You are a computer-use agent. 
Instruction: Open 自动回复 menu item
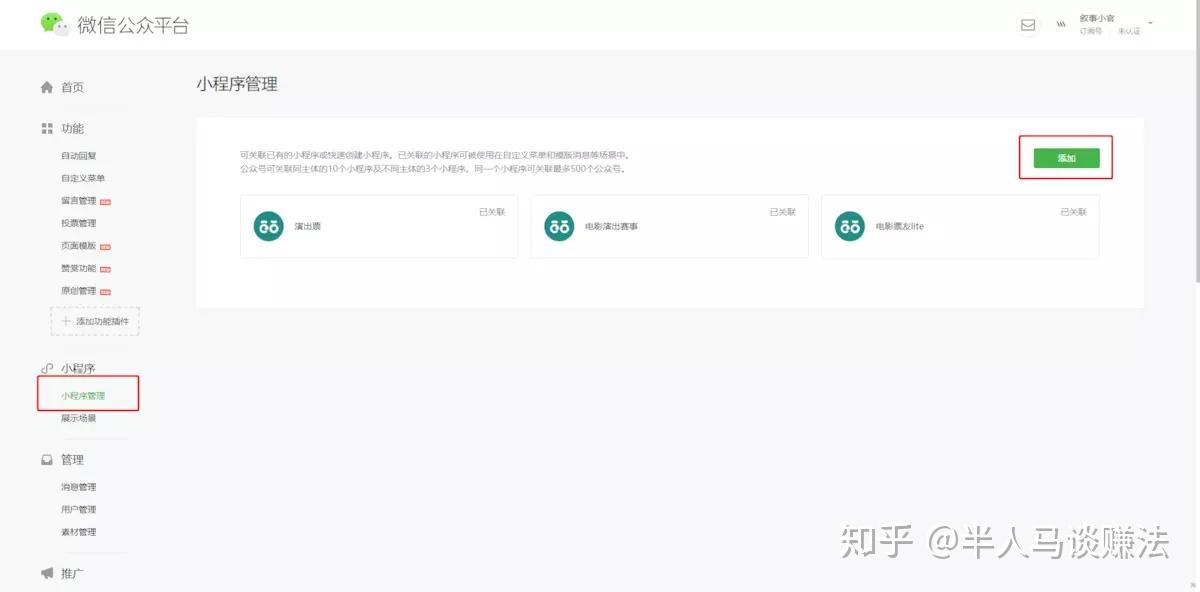(x=79, y=156)
